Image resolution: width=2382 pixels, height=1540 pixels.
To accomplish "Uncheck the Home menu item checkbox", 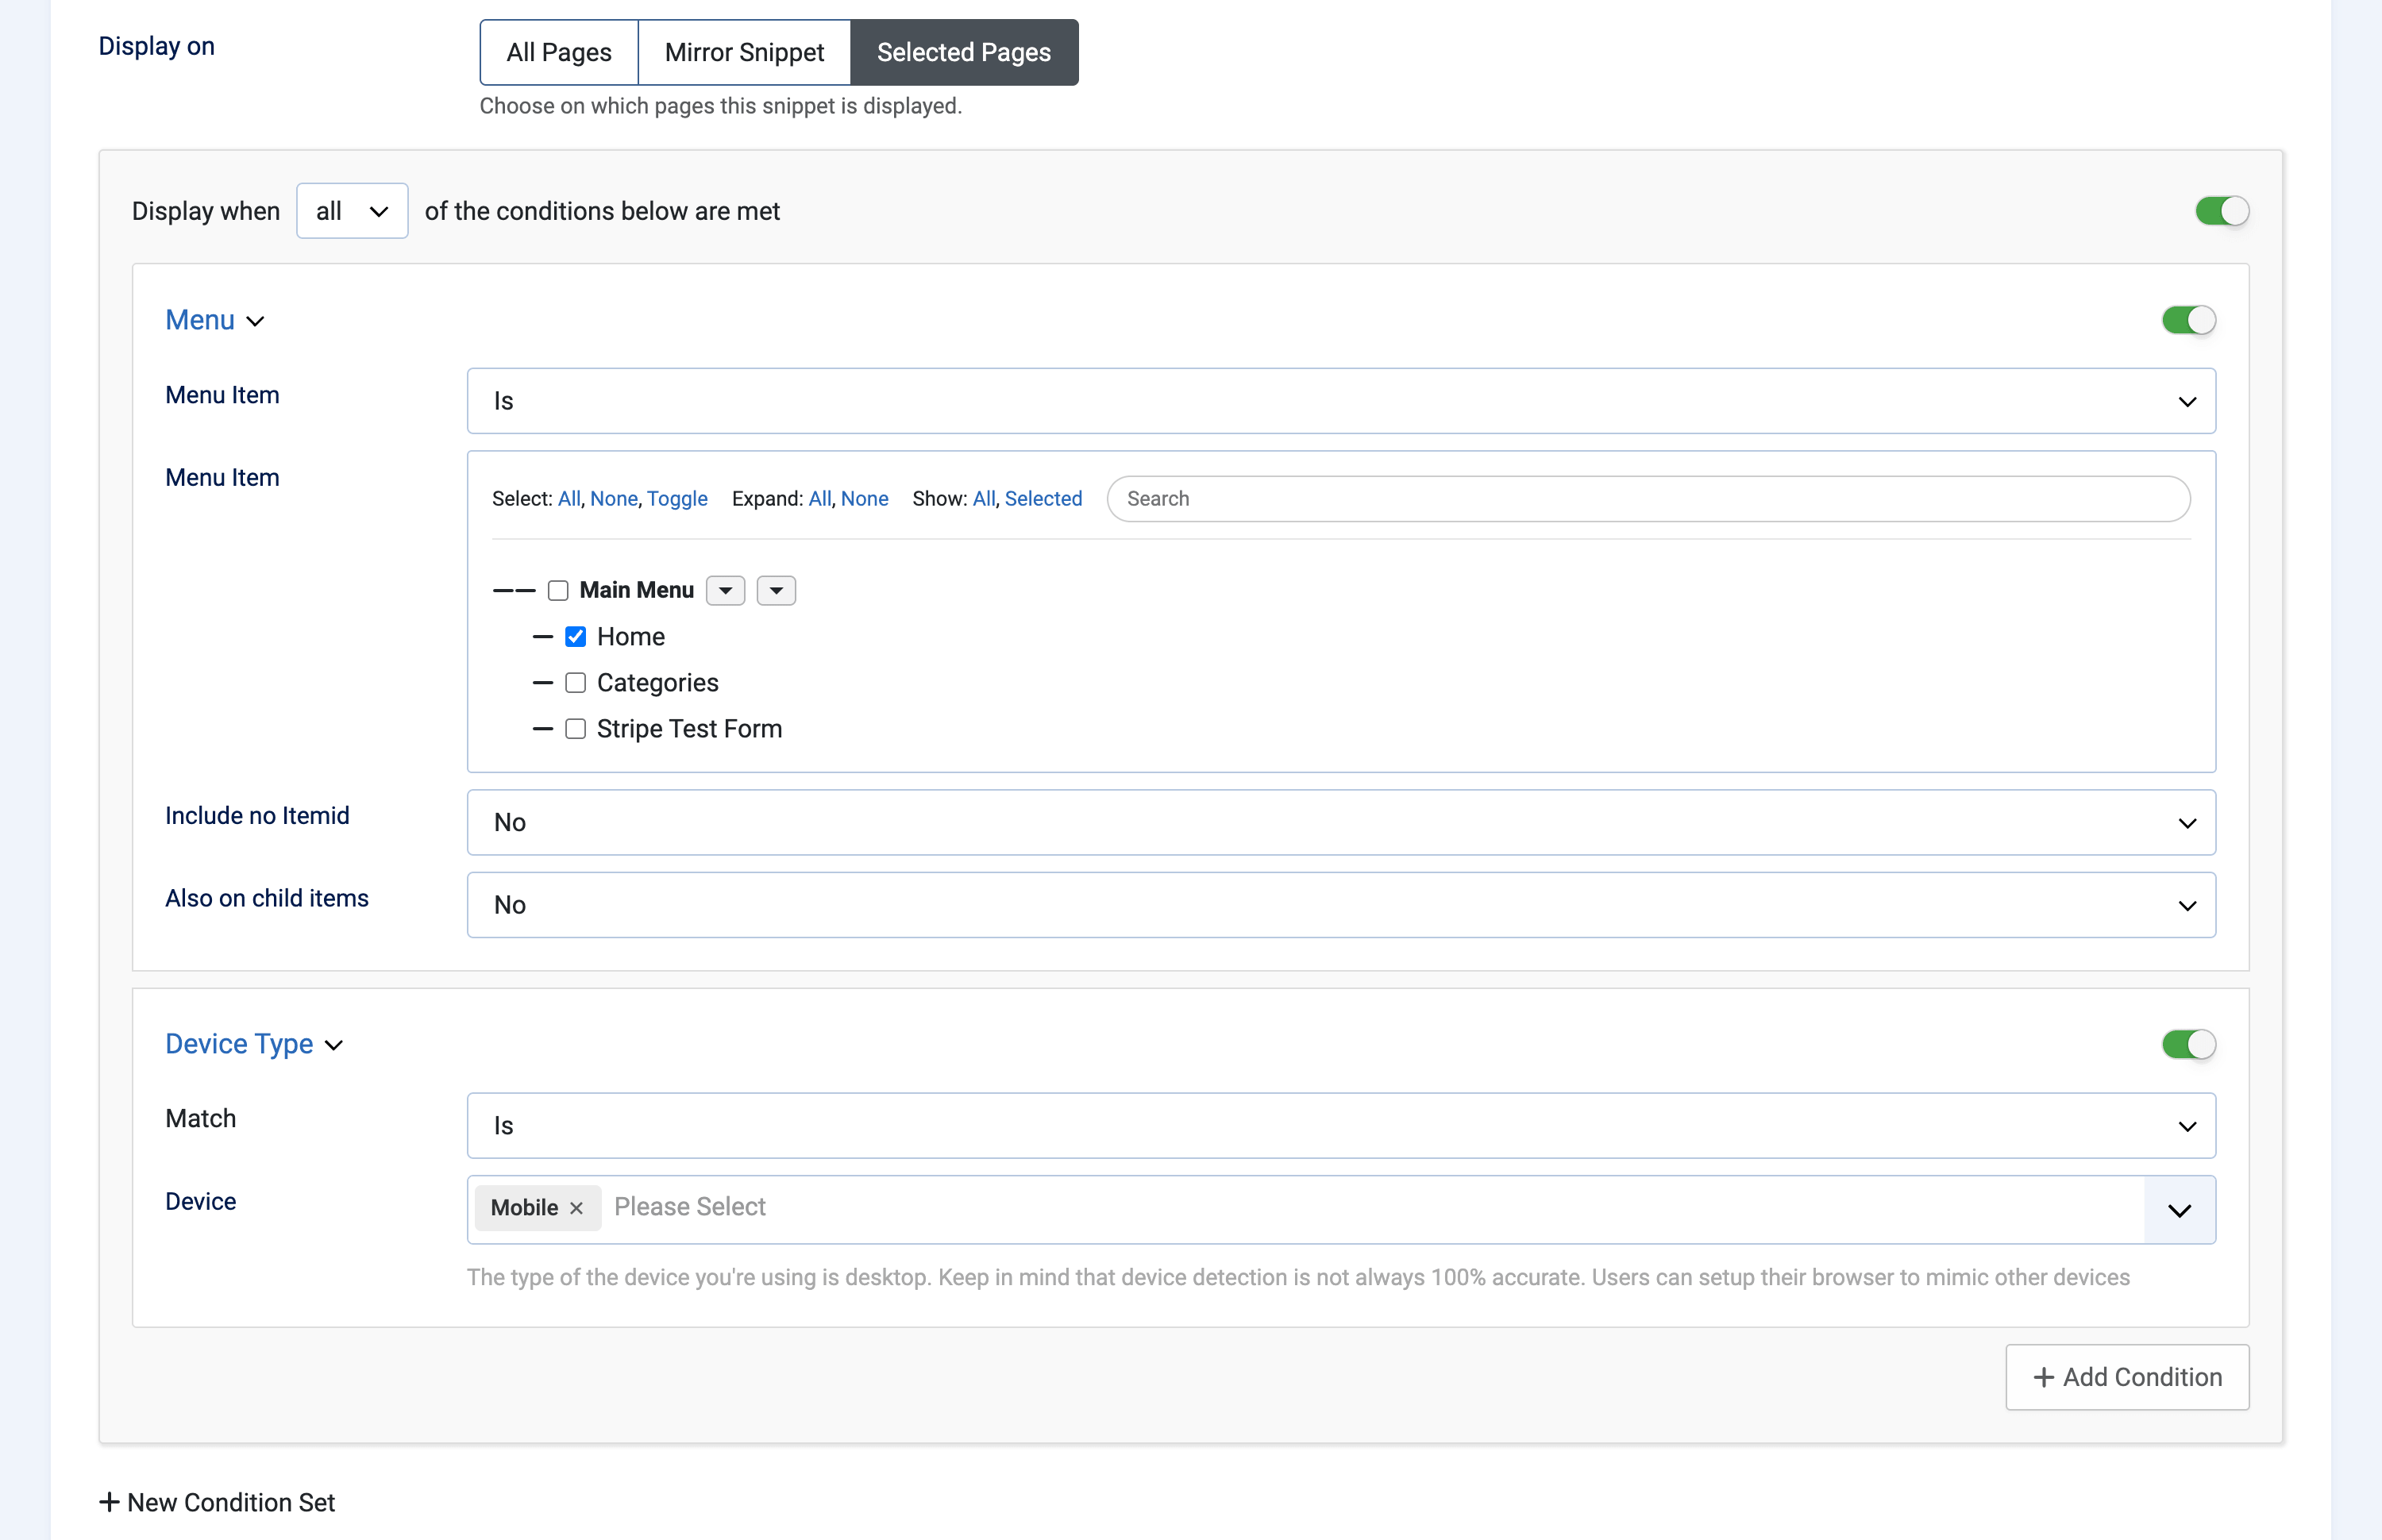I will 575,636.
